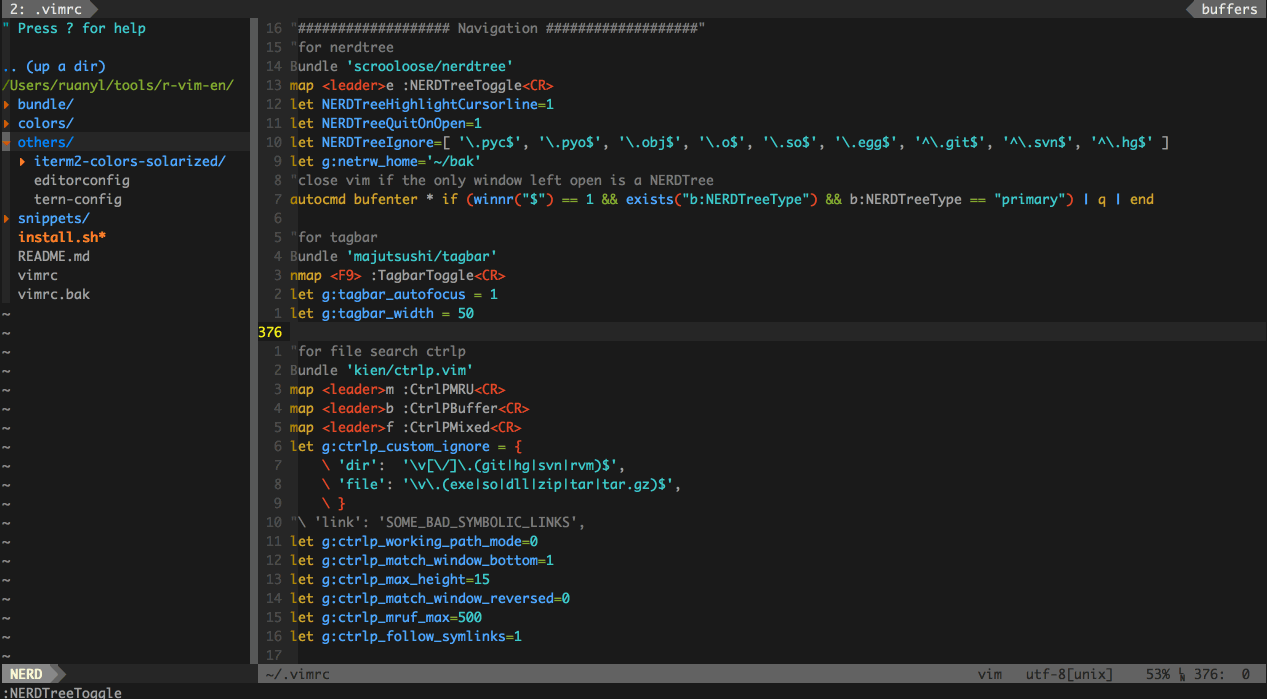Expand the snippets/ folder arrow
This screenshot has height=699, width=1267.
tap(6, 218)
